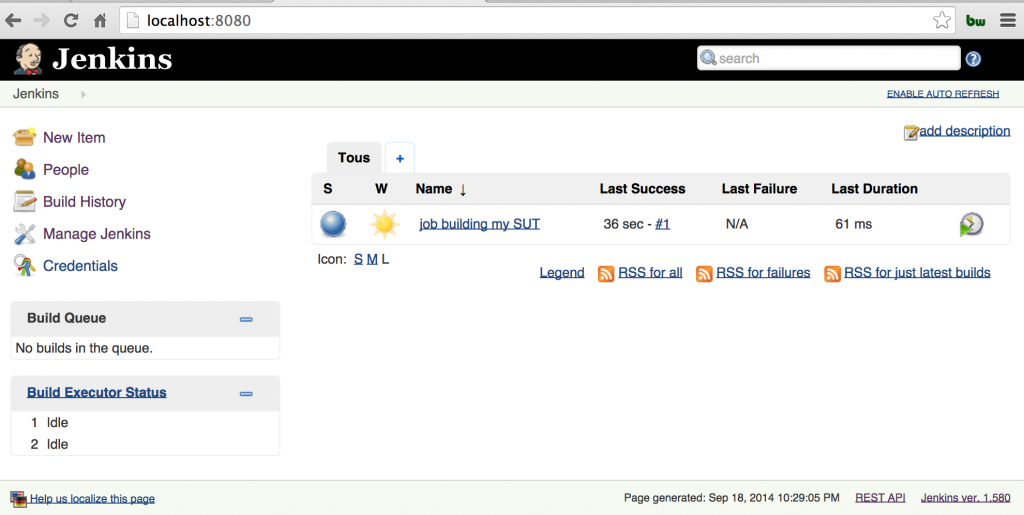Screen dimensions: 1024x515
Task: Click the 61 ms duration cell
Action: pos(853,224)
